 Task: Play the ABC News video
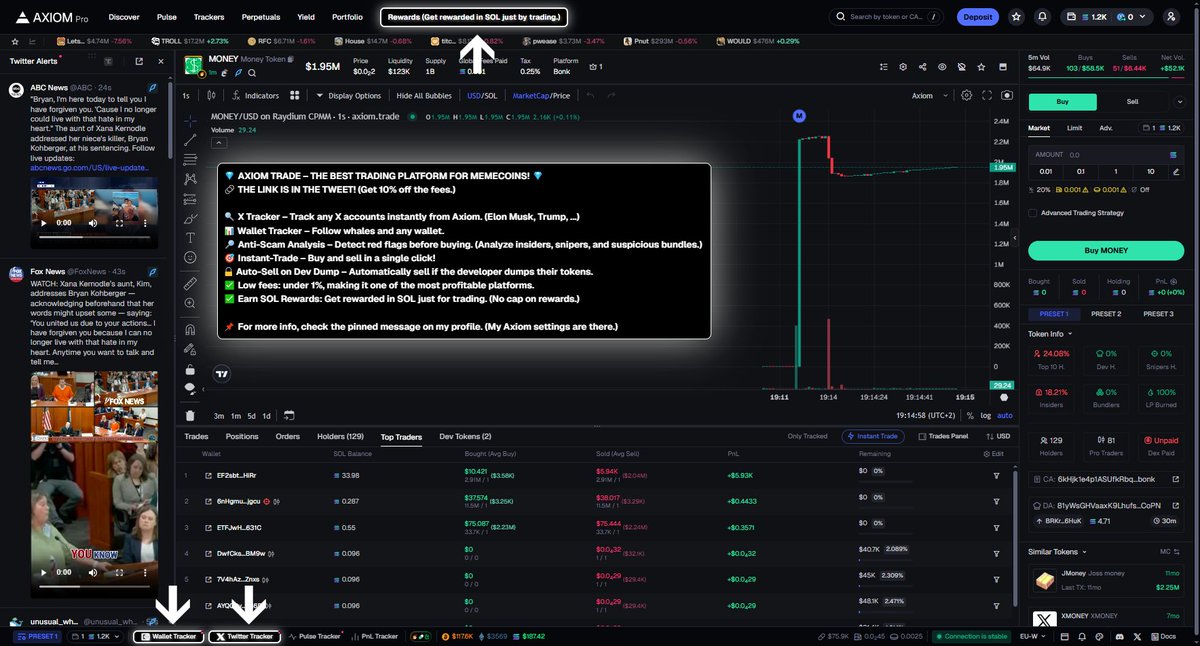pyautogui.click(x=43, y=223)
